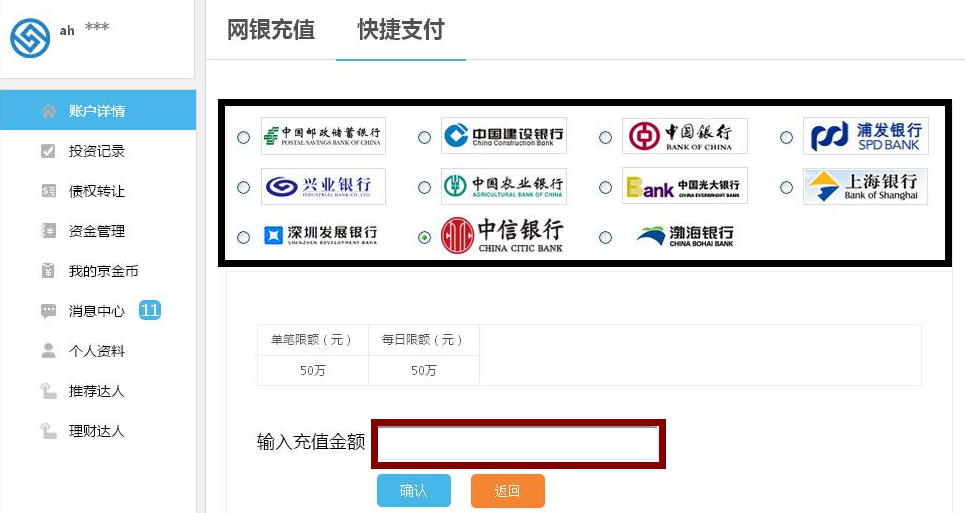This screenshot has width=965, height=513.
Task: Select the Agricultural Bank radio button
Action: click(x=425, y=187)
